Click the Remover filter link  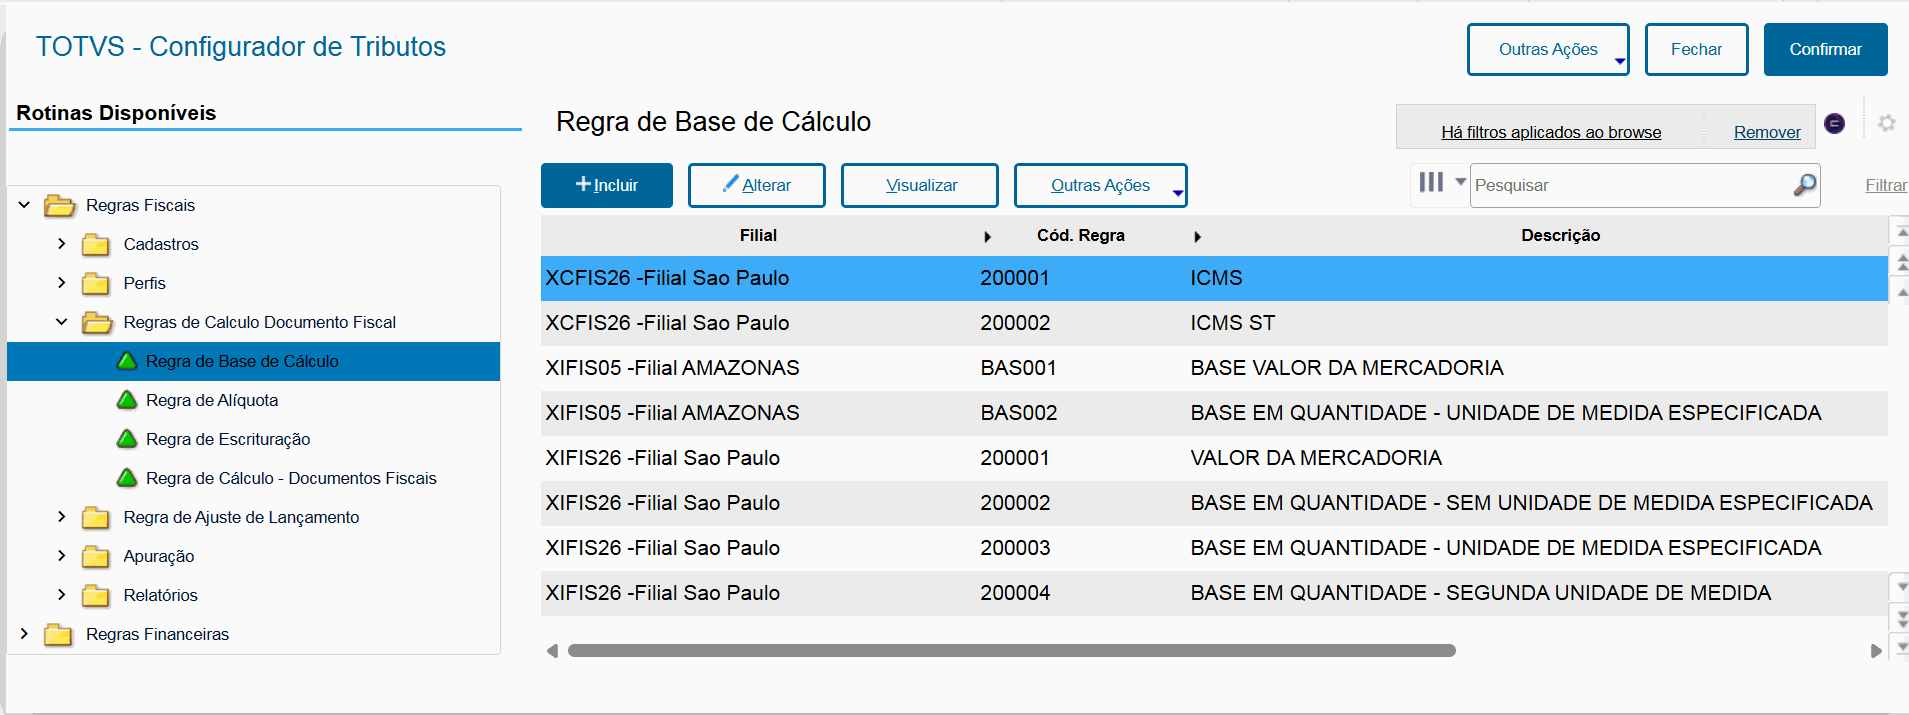(x=1766, y=132)
